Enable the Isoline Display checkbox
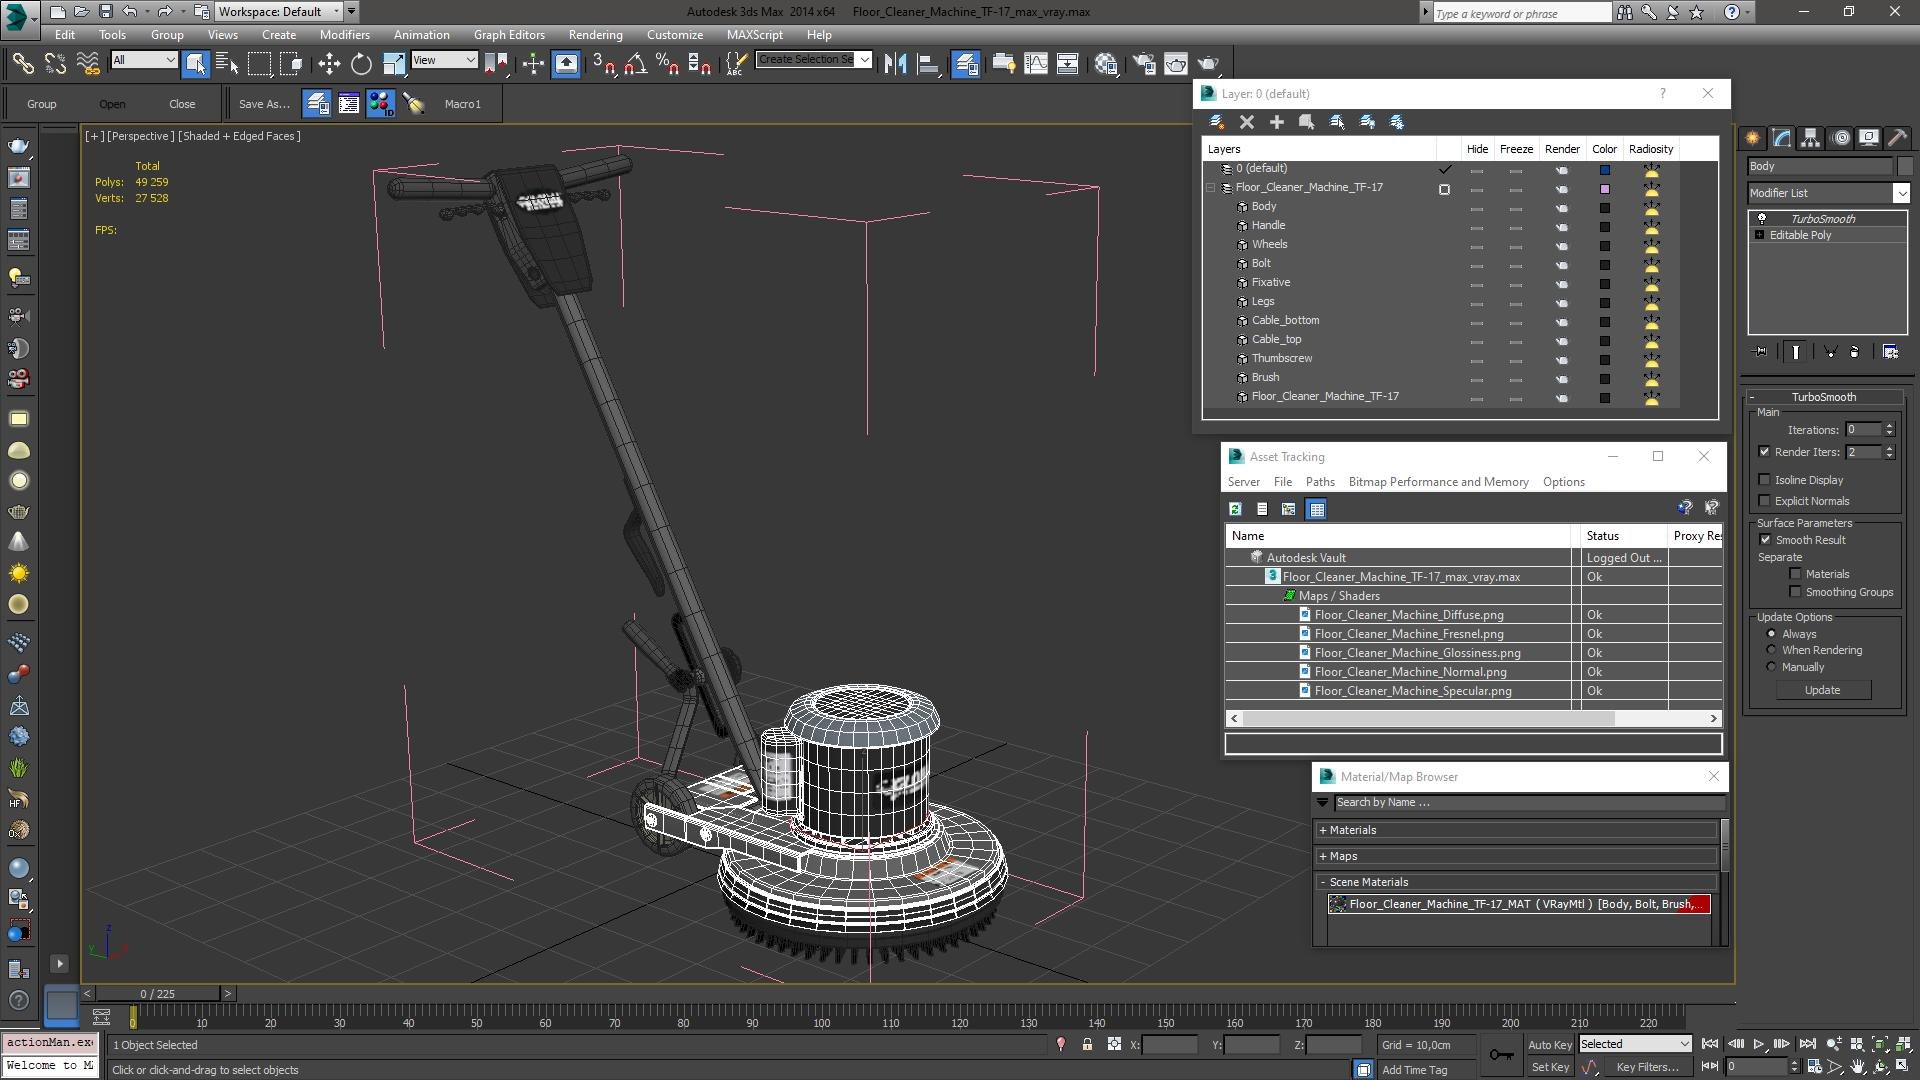 [x=1765, y=480]
